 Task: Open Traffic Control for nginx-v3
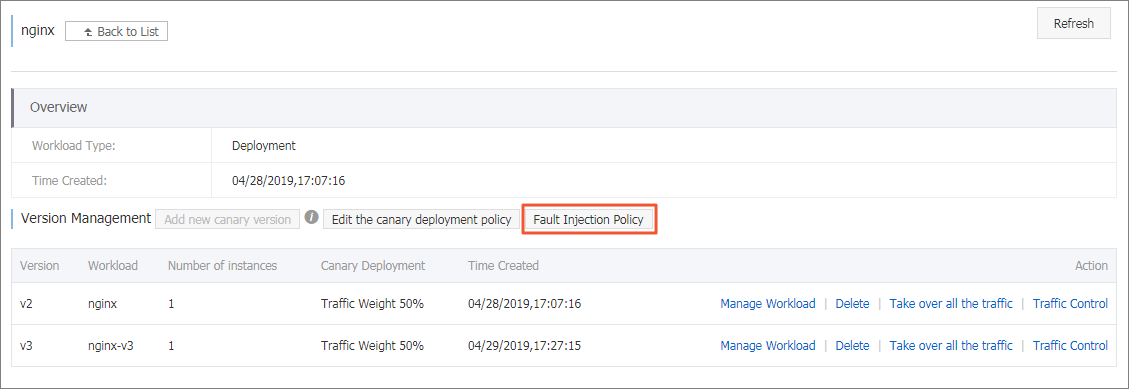pyautogui.click(x=1070, y=346)
